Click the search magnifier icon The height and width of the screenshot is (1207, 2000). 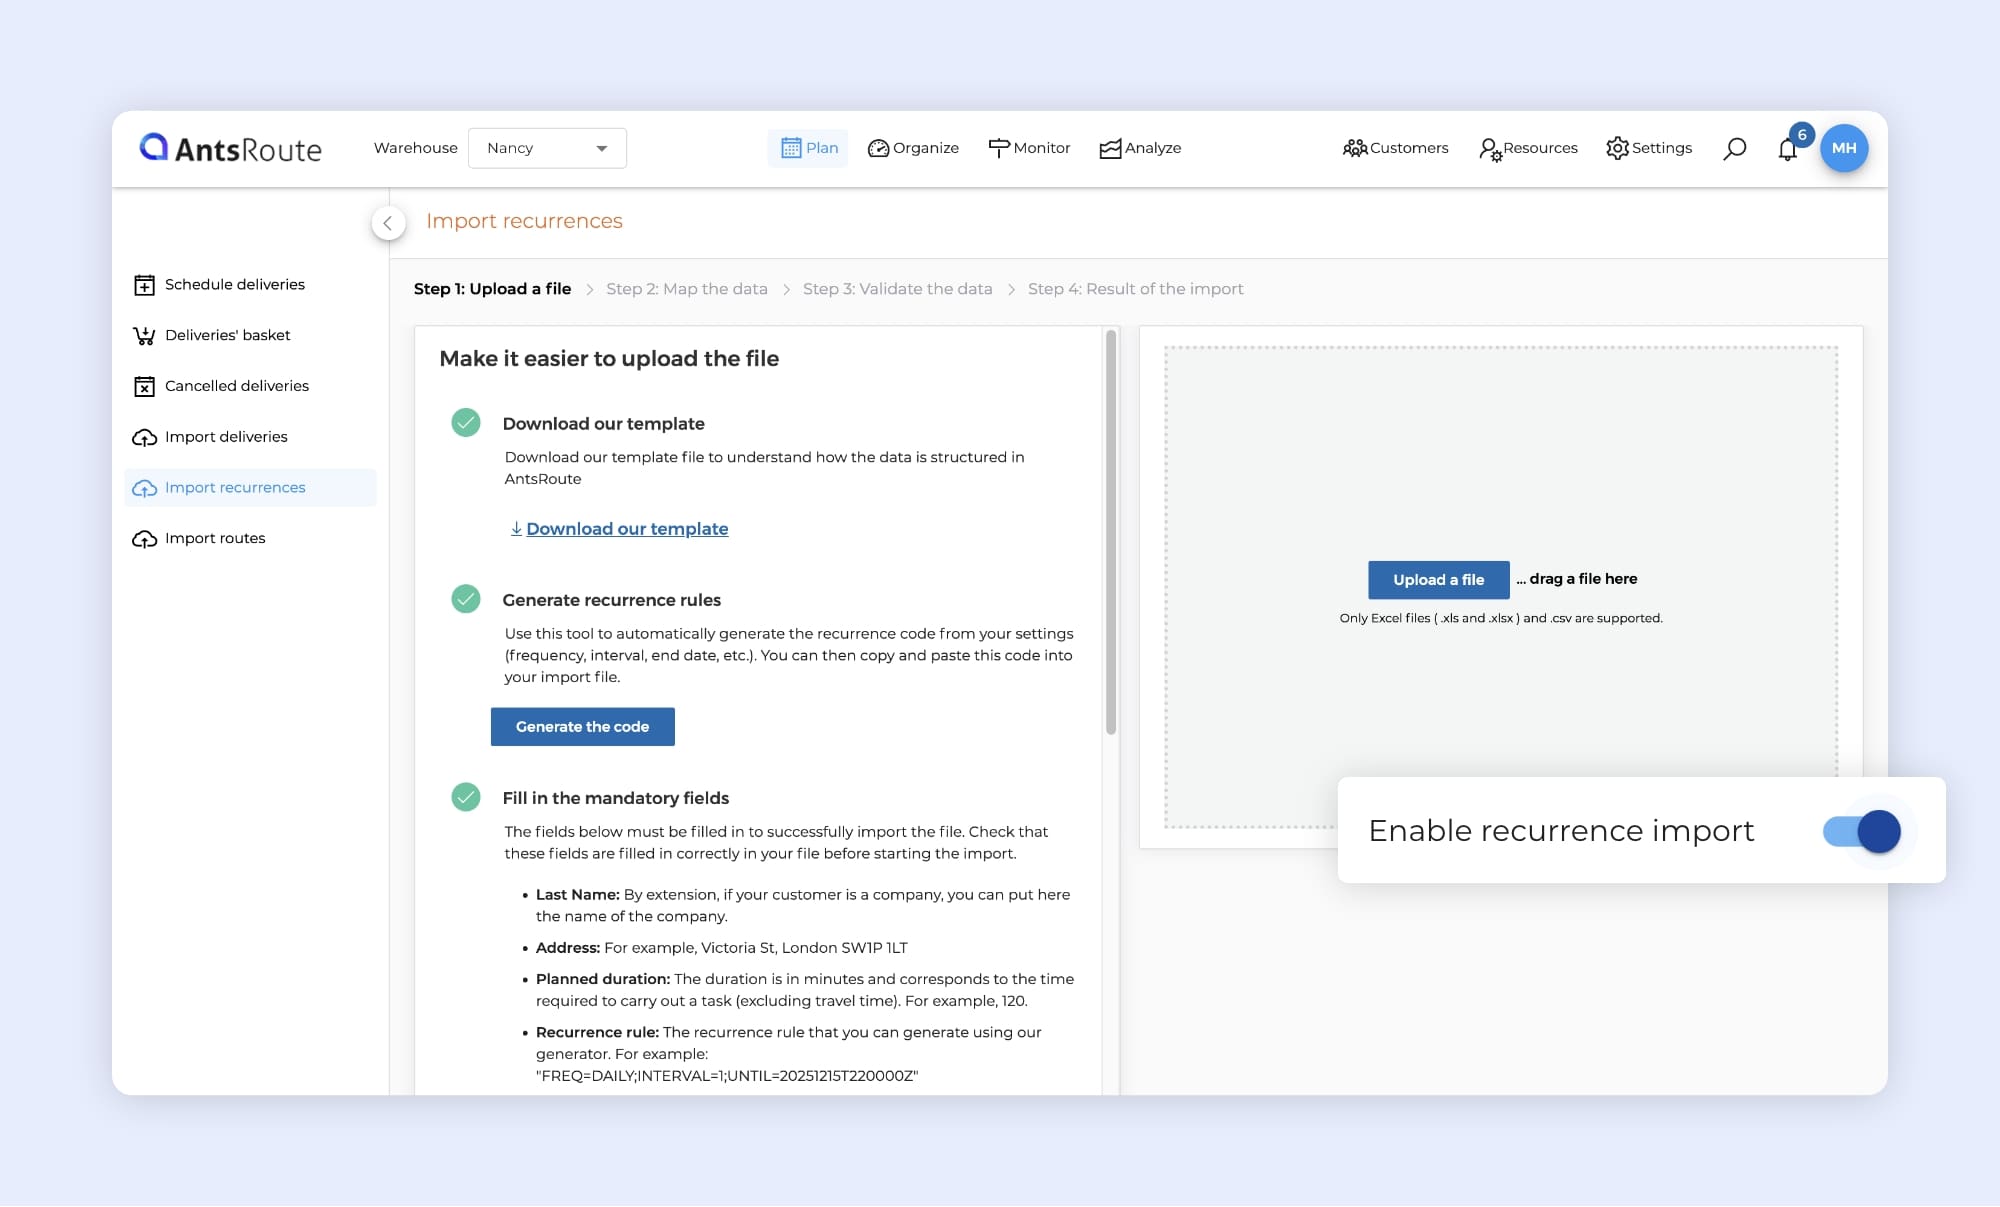pyautogui.click(x=1734, y=149)
